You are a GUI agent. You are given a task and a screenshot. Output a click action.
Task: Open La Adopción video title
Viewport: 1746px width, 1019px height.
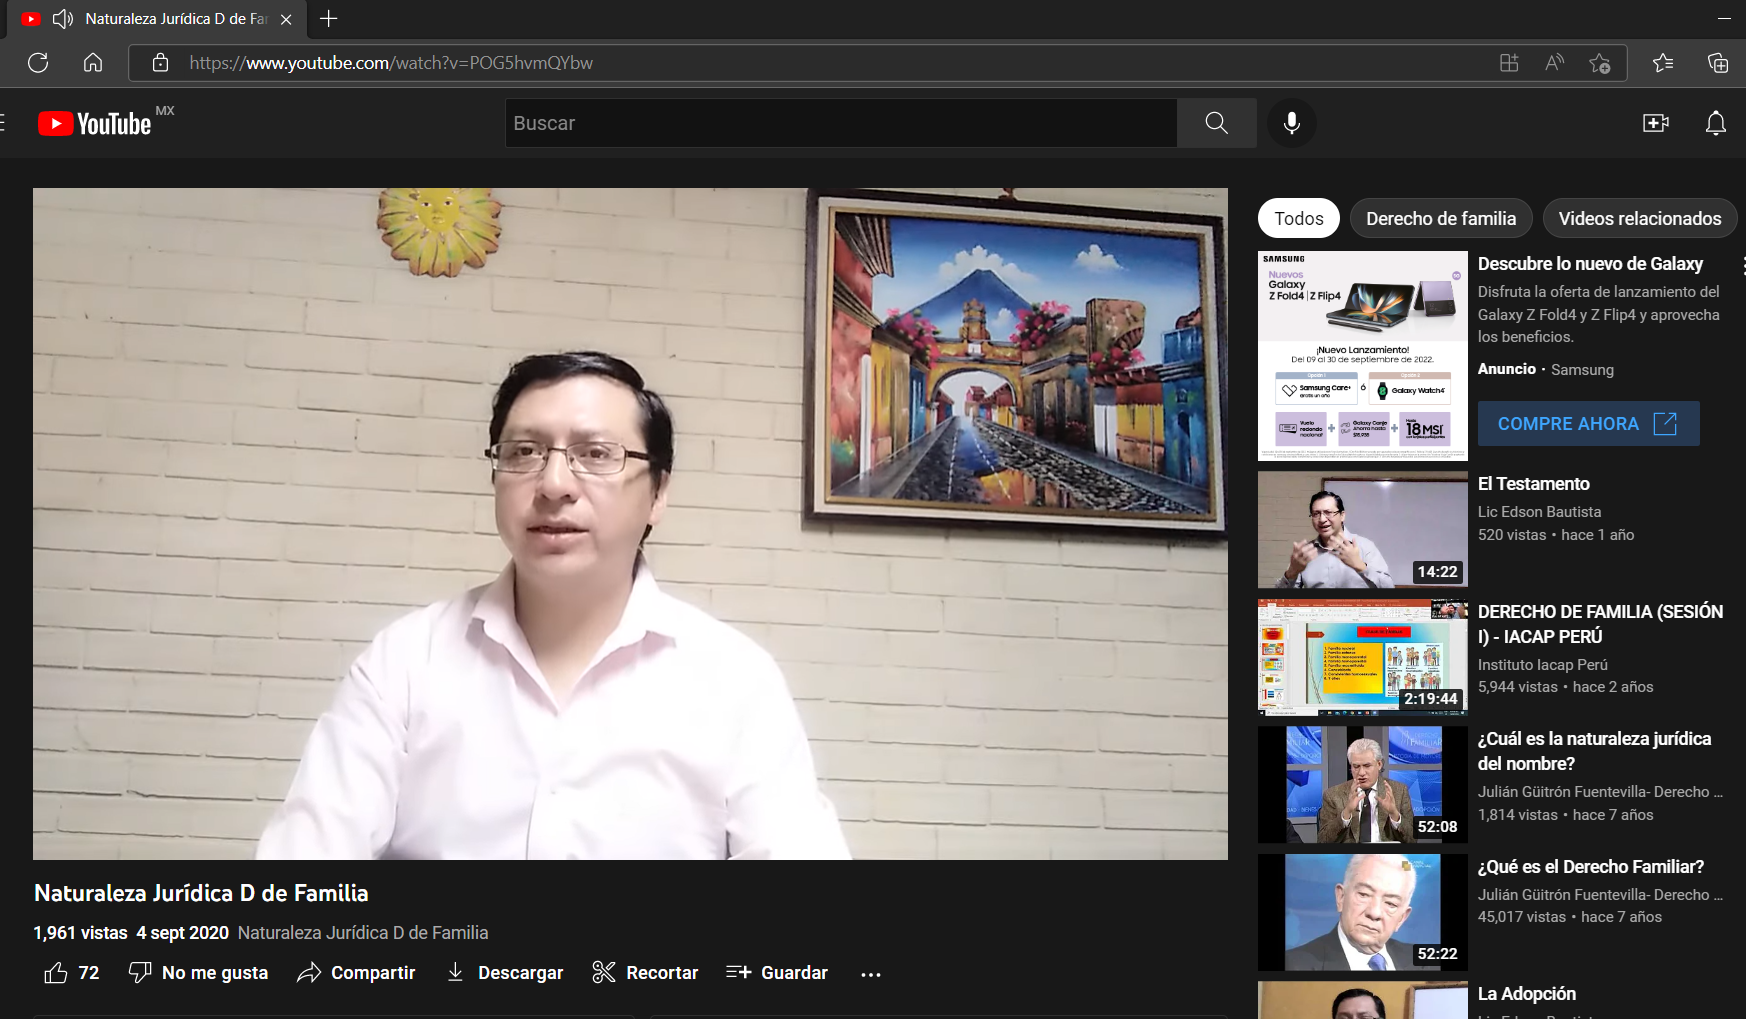point(1527,994)
